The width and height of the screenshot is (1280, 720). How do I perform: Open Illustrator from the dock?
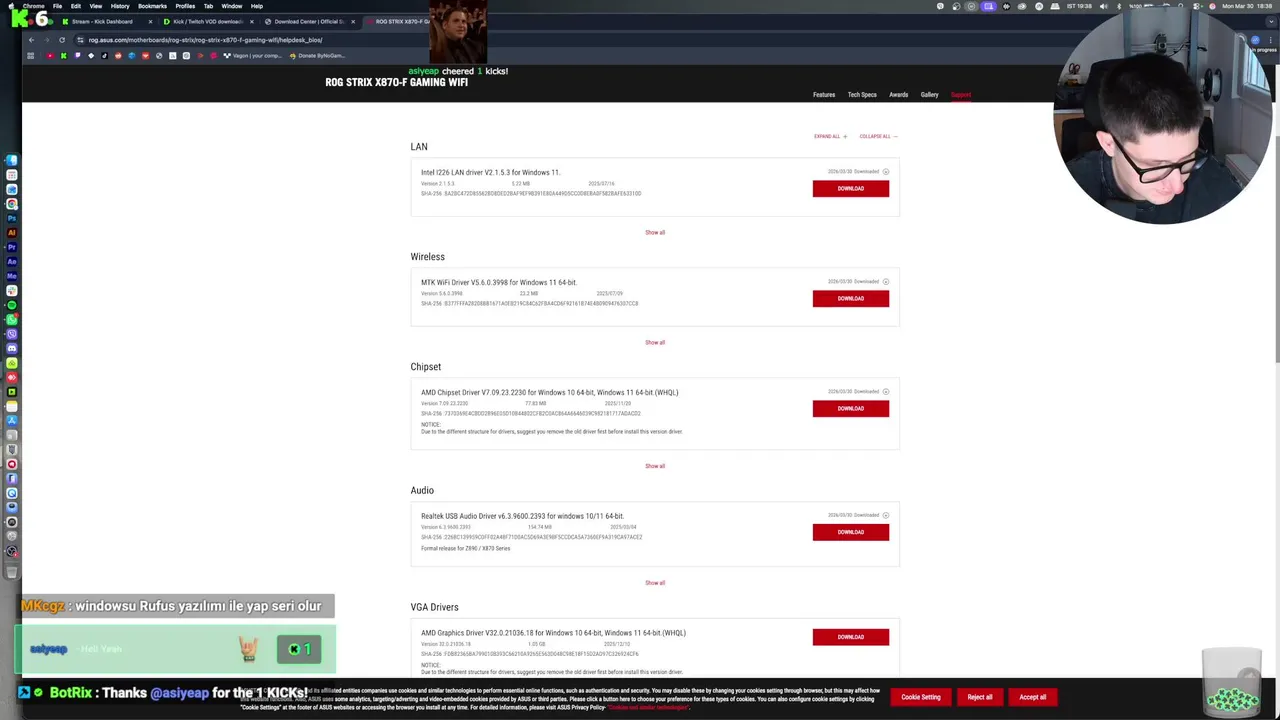point(12,232)
